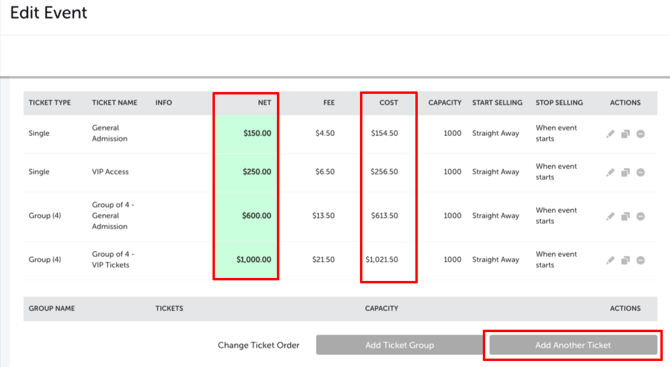Click Group of 4 - General Admission ticket name
Screen dimensions: 670x367
(113, 216)
